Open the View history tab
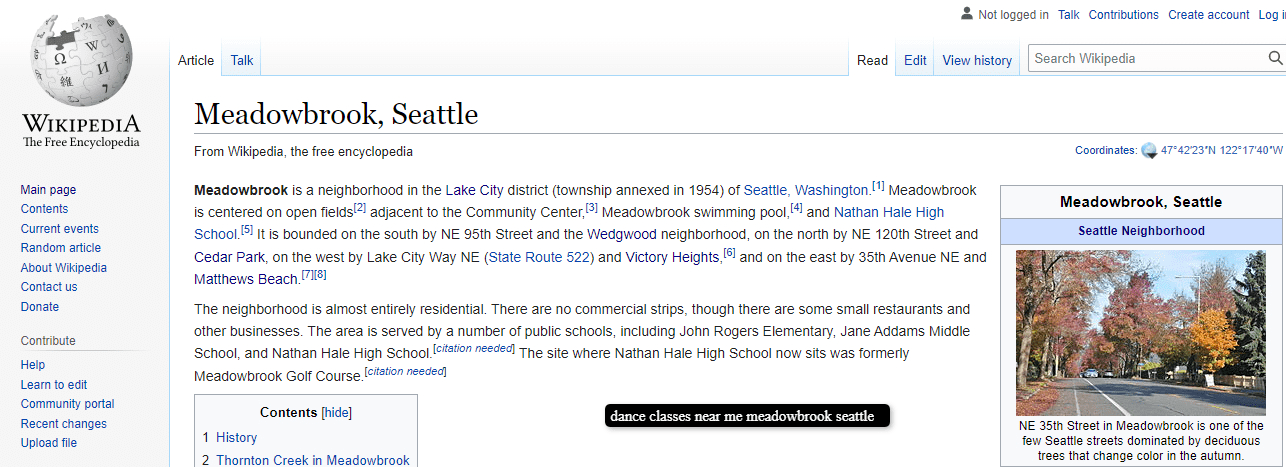 point(977,60)
